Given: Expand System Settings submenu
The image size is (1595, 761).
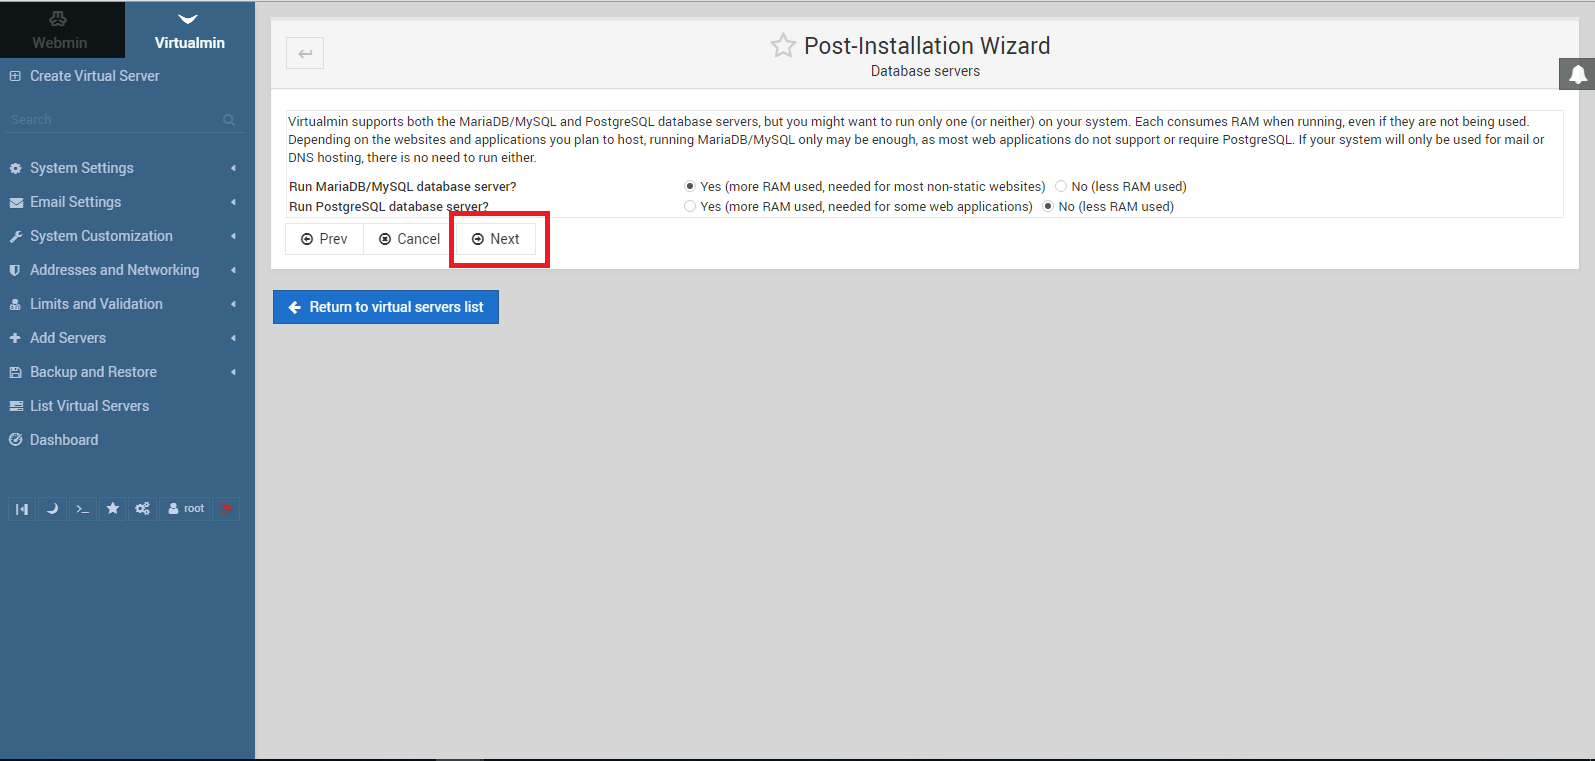Looking at the screenshot, I should 127,168.
